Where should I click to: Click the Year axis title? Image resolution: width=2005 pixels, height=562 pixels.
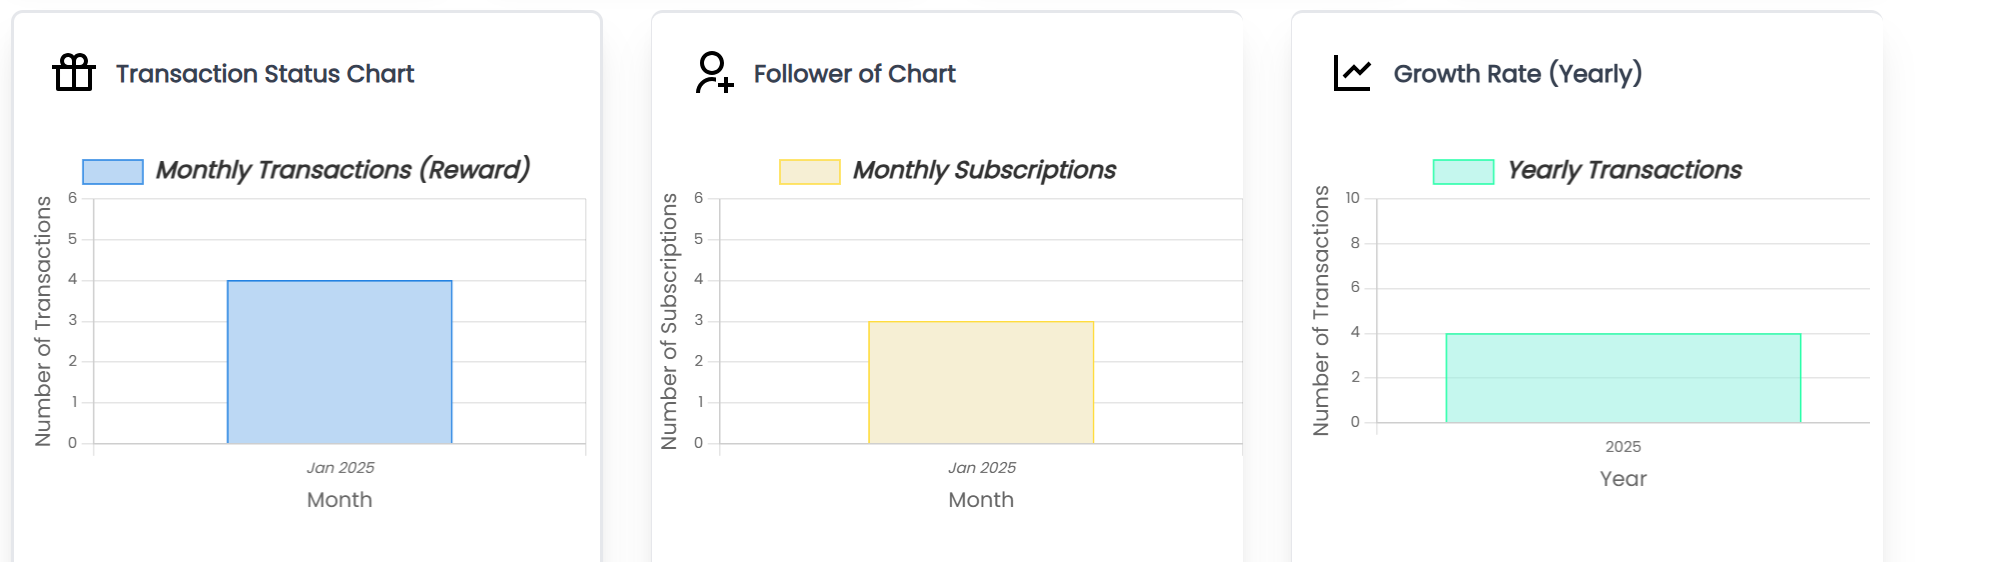tap(1623, 479)
